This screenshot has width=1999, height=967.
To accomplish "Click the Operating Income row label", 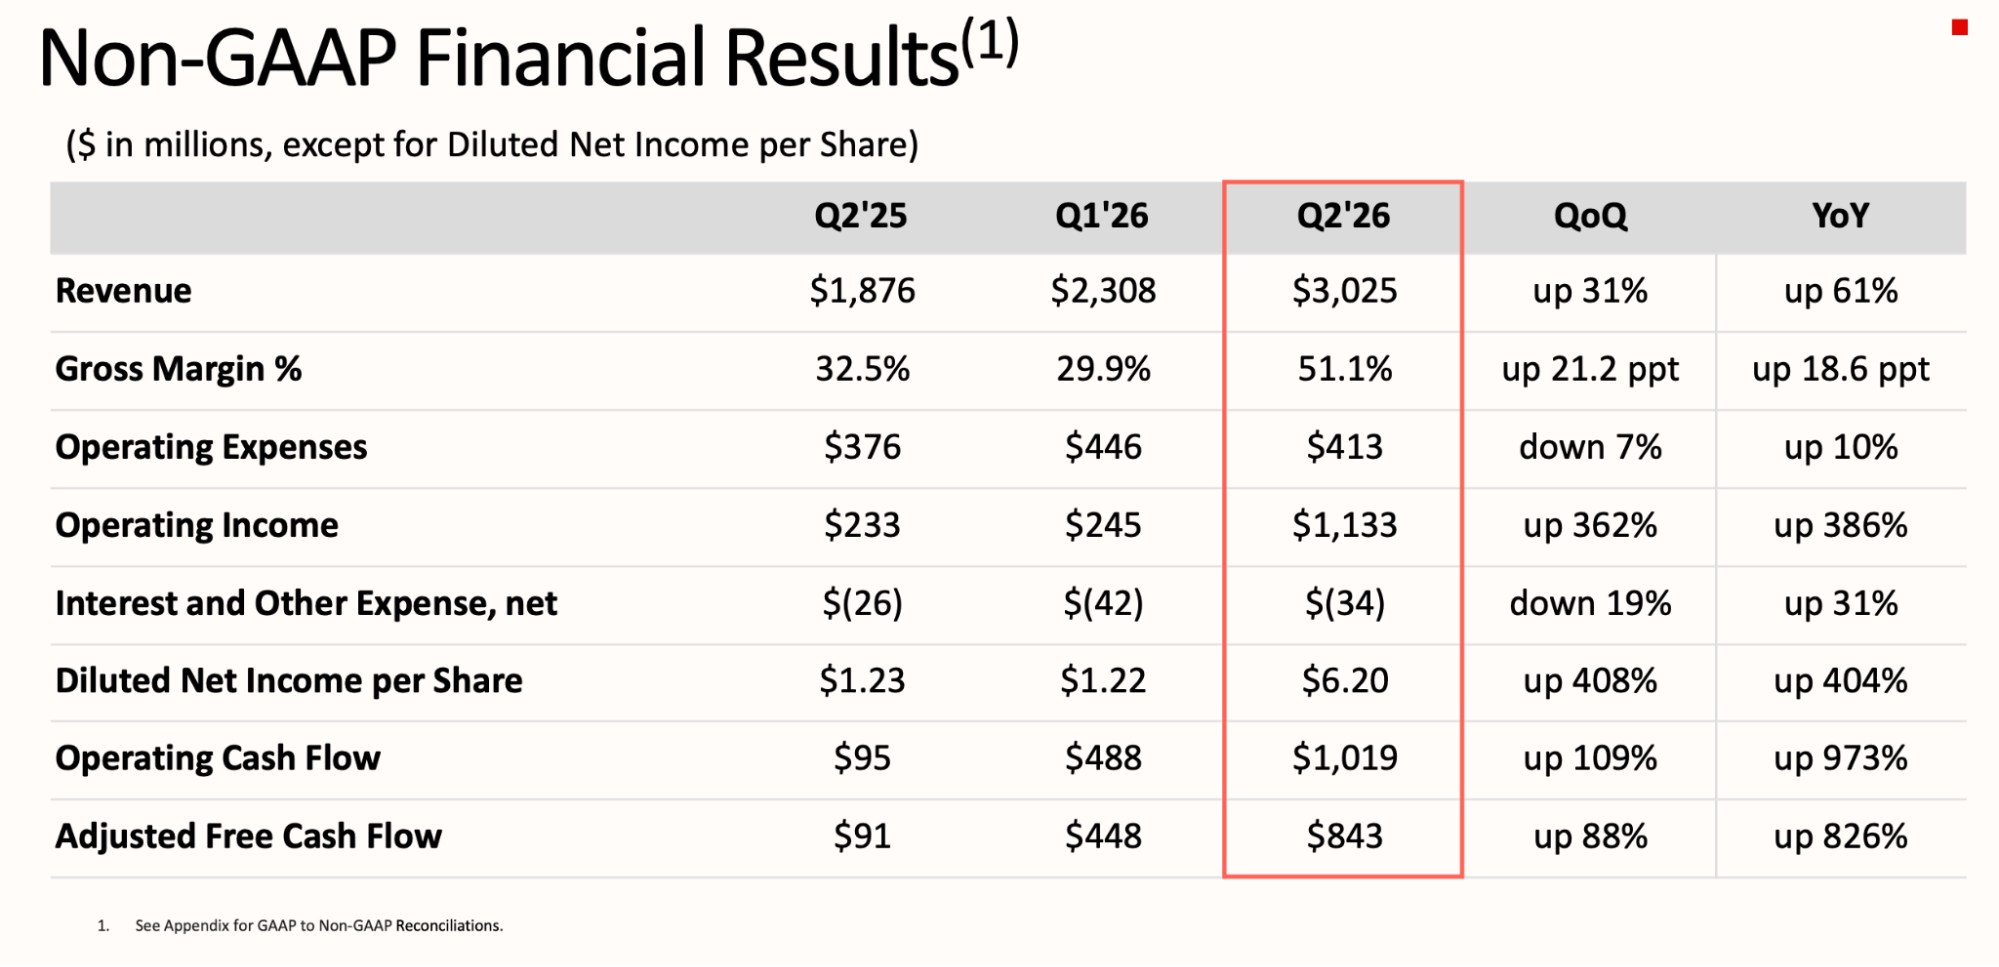I will tap(197, 525).
